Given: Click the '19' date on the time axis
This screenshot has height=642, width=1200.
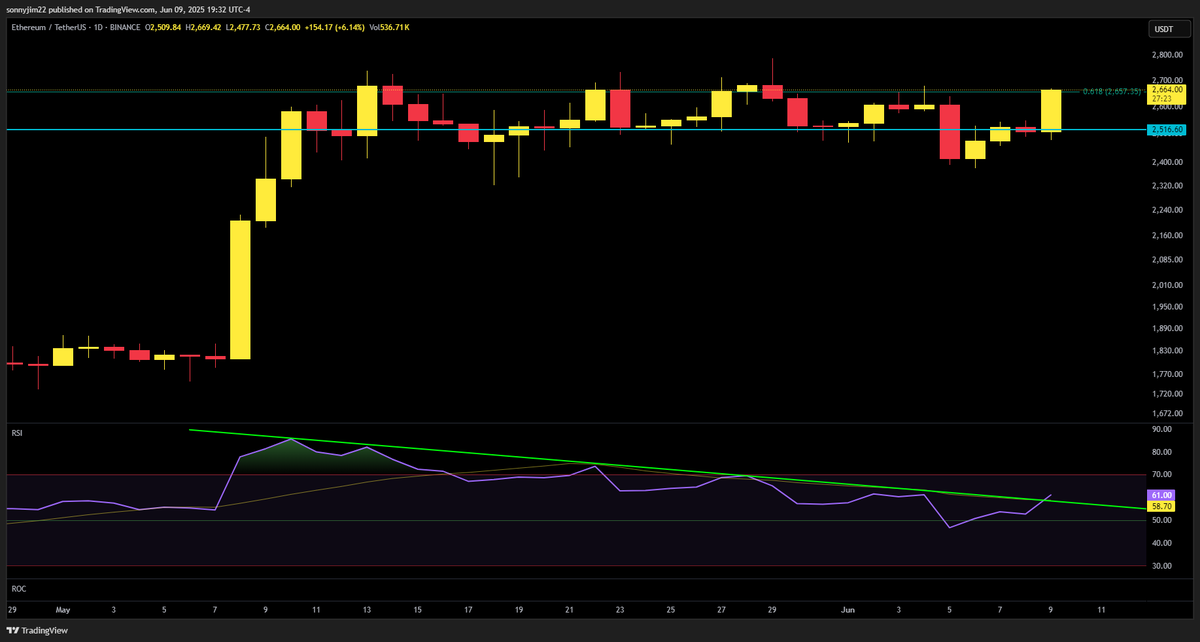Looking at the screenshot, I should 519,608.
